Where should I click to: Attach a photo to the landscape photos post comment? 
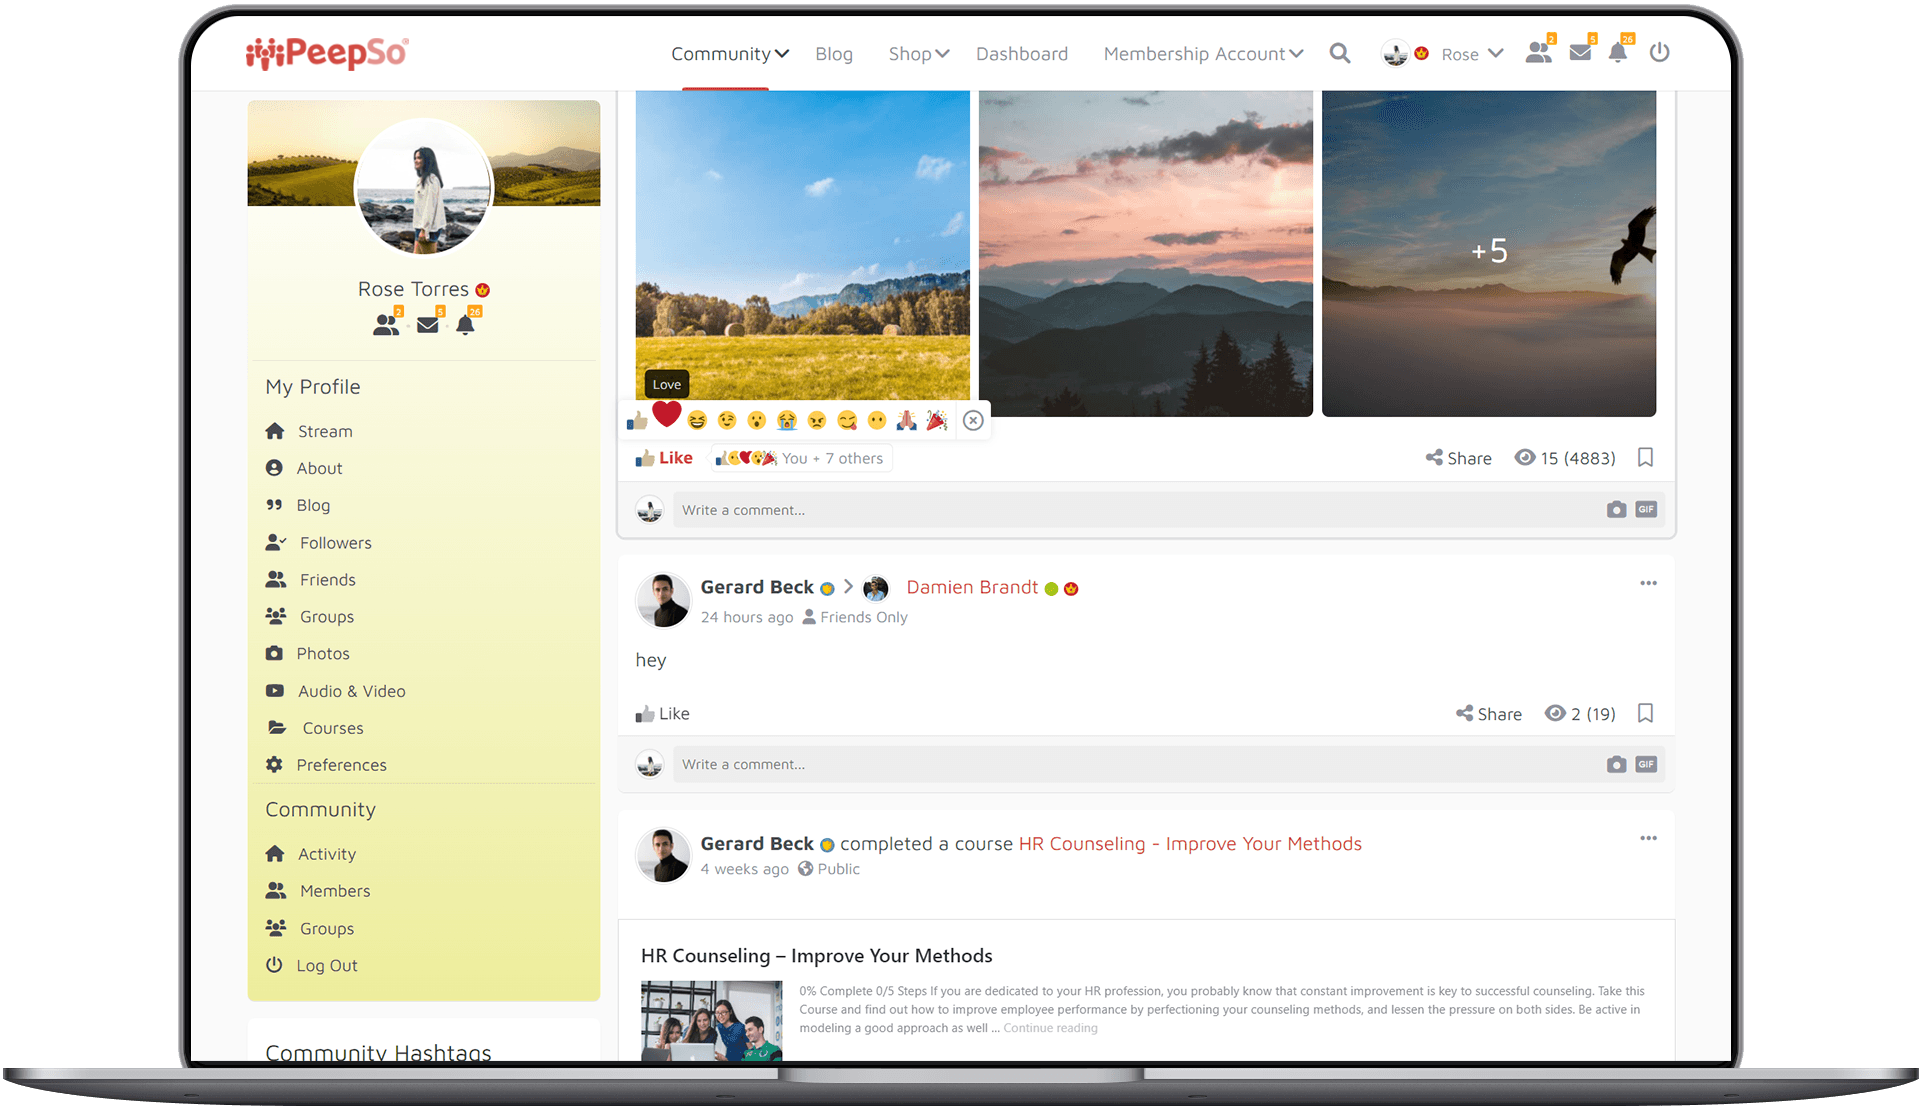point(1616,510)
